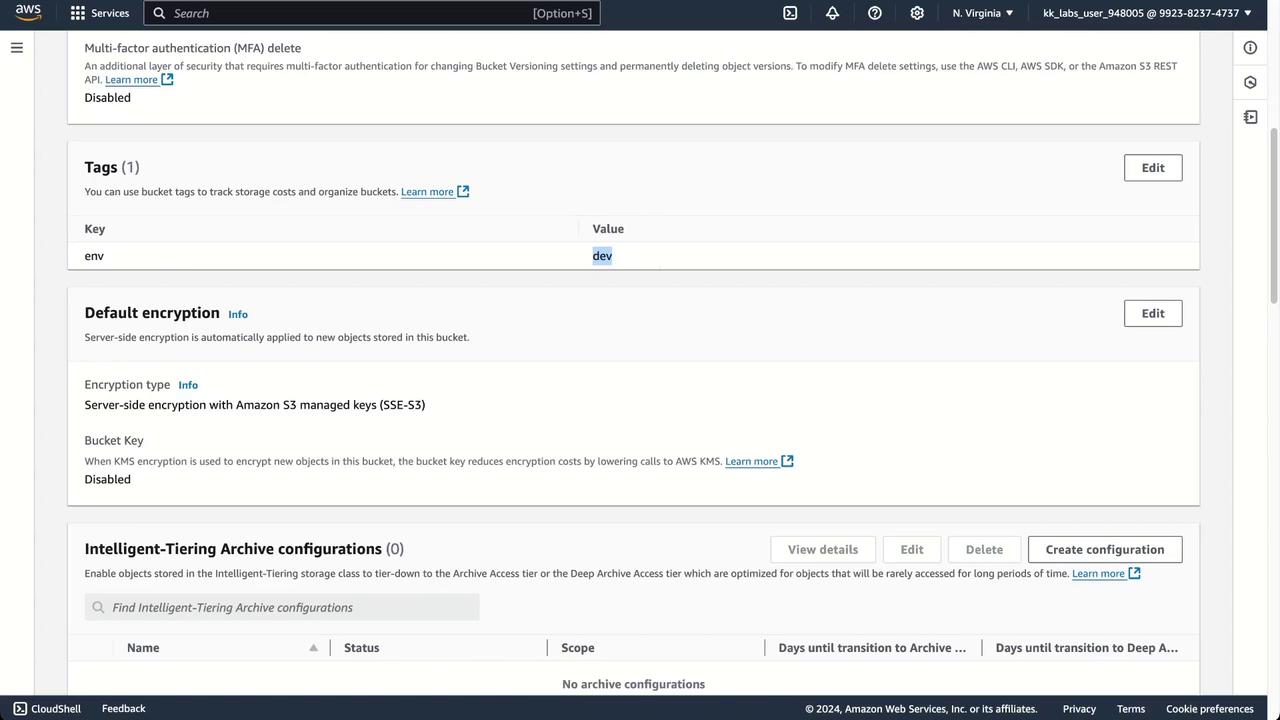Open Feedback in footer
1280x720 pixels.
coord(124,708)
